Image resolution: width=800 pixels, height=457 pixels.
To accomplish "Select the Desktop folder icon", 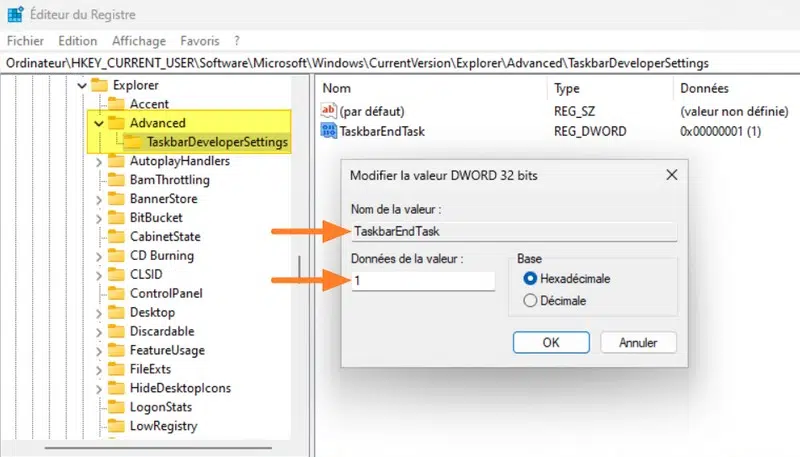I will pos(116,312).
